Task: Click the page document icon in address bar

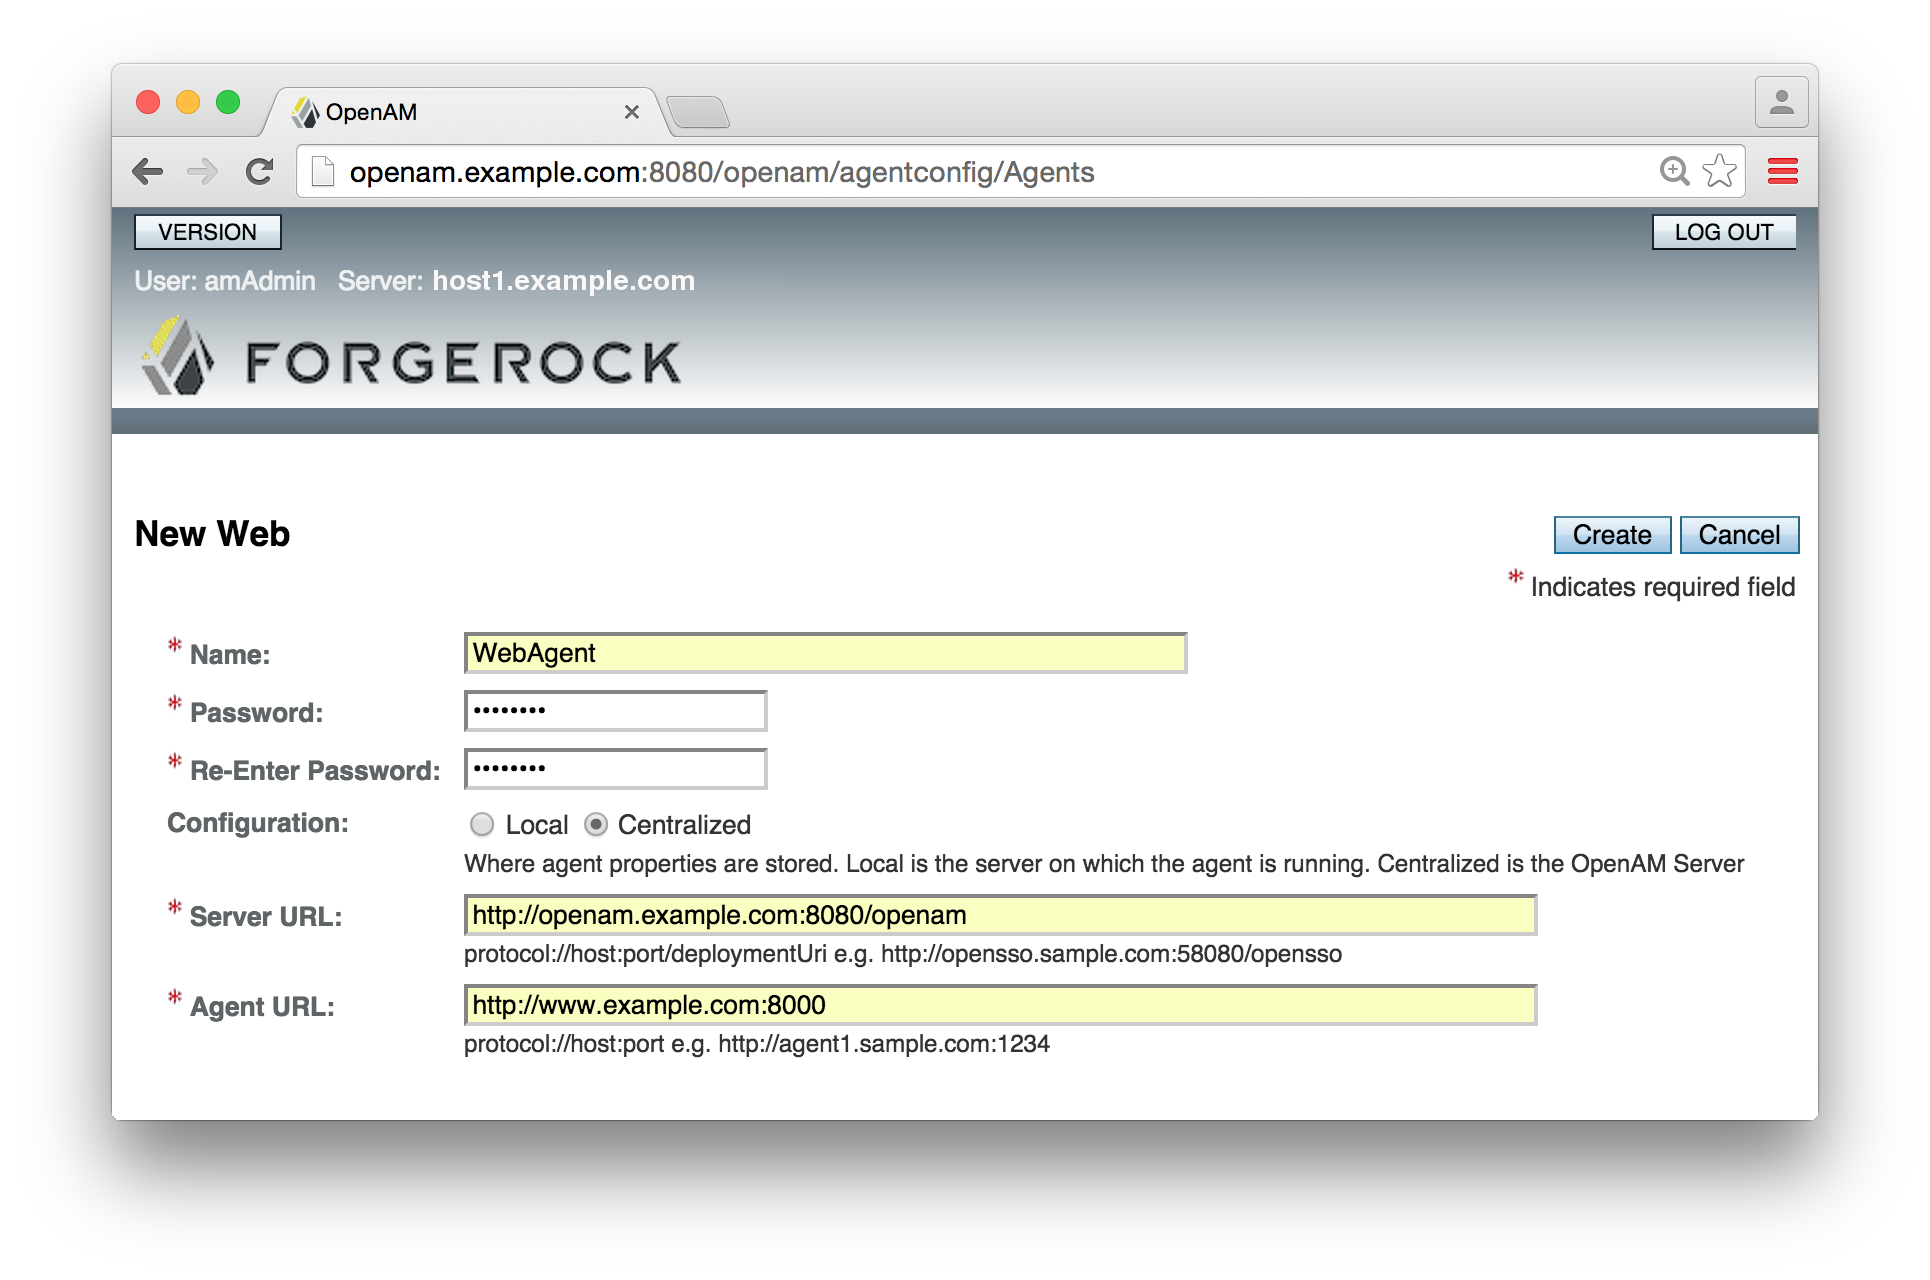Action: click(323, 172)
